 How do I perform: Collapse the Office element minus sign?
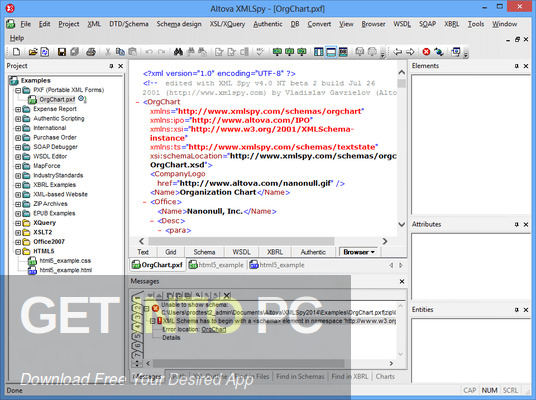click(x=145, y=202)
